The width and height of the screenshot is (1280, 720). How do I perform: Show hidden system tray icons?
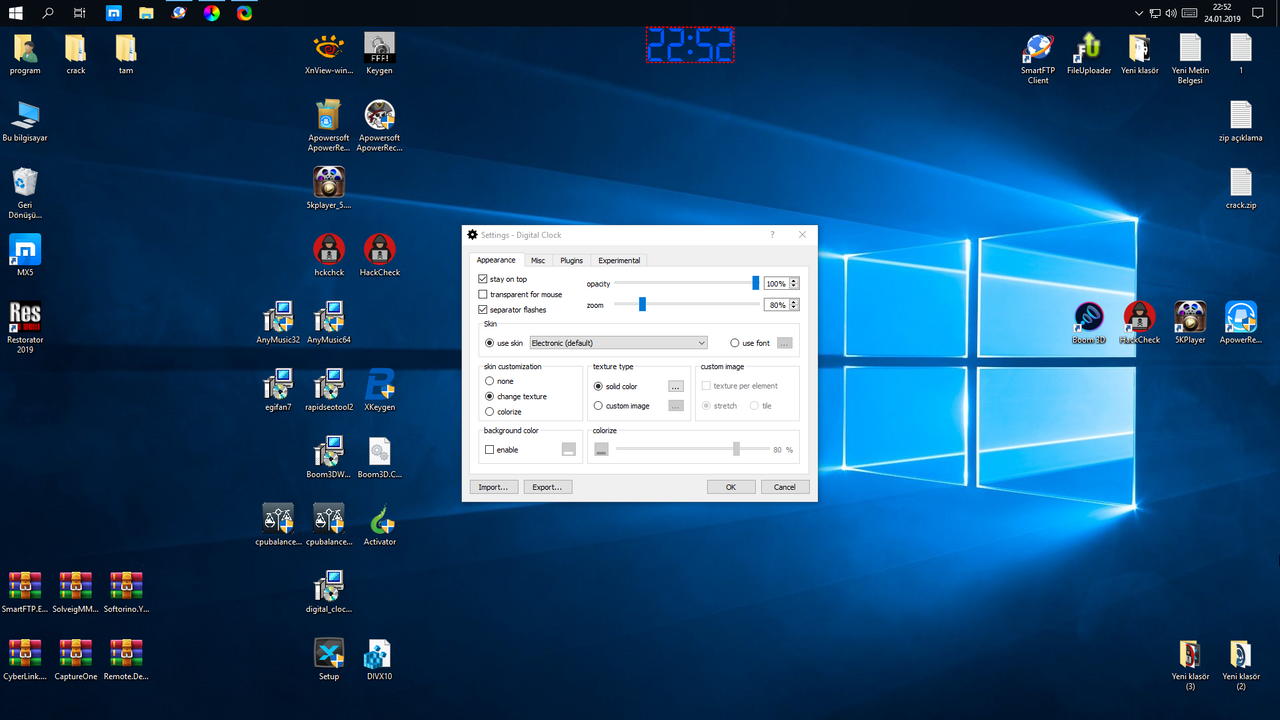pos(1139,13)
